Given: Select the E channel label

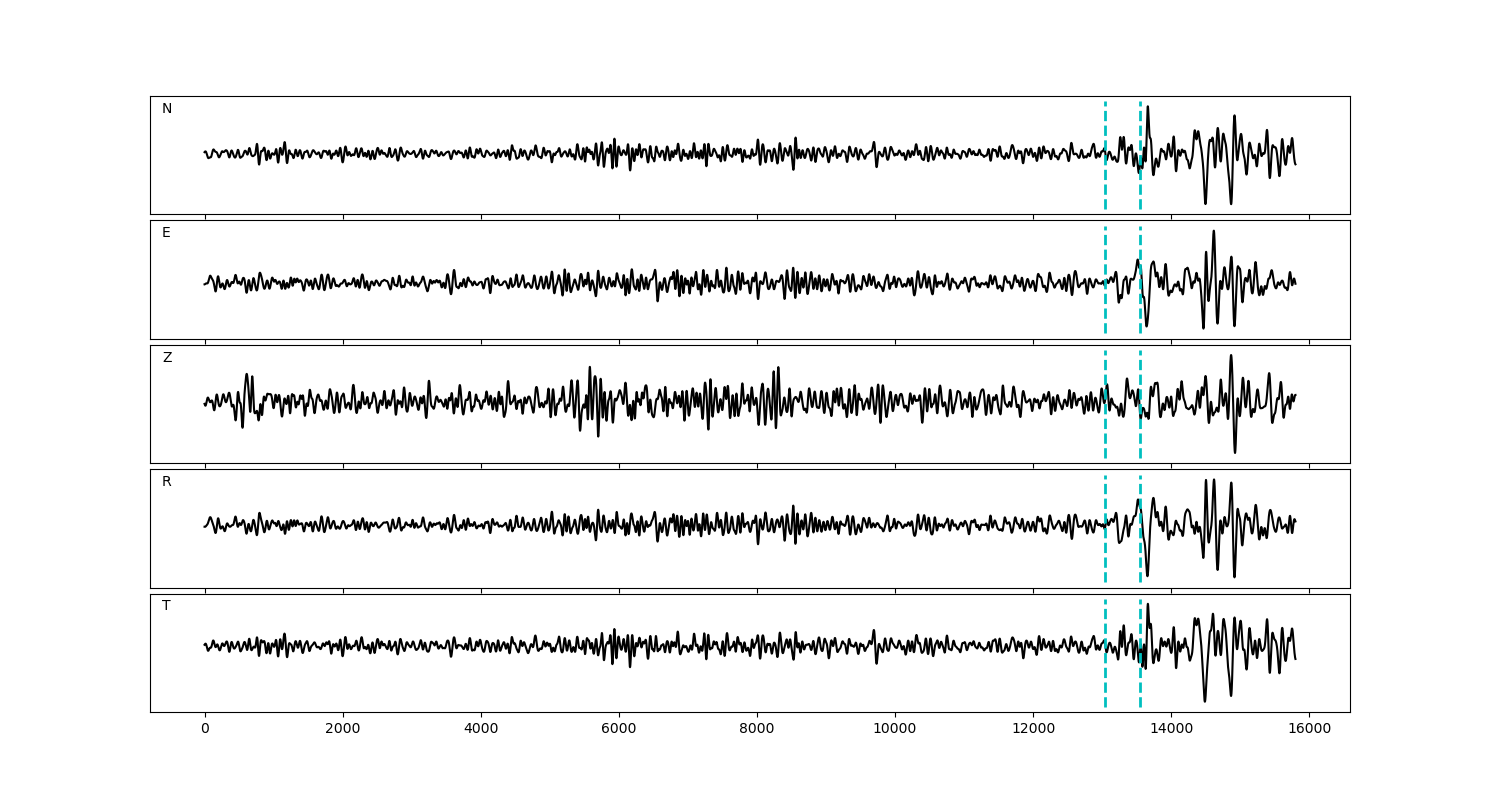Looking at the screenshot, I should 166,233.
